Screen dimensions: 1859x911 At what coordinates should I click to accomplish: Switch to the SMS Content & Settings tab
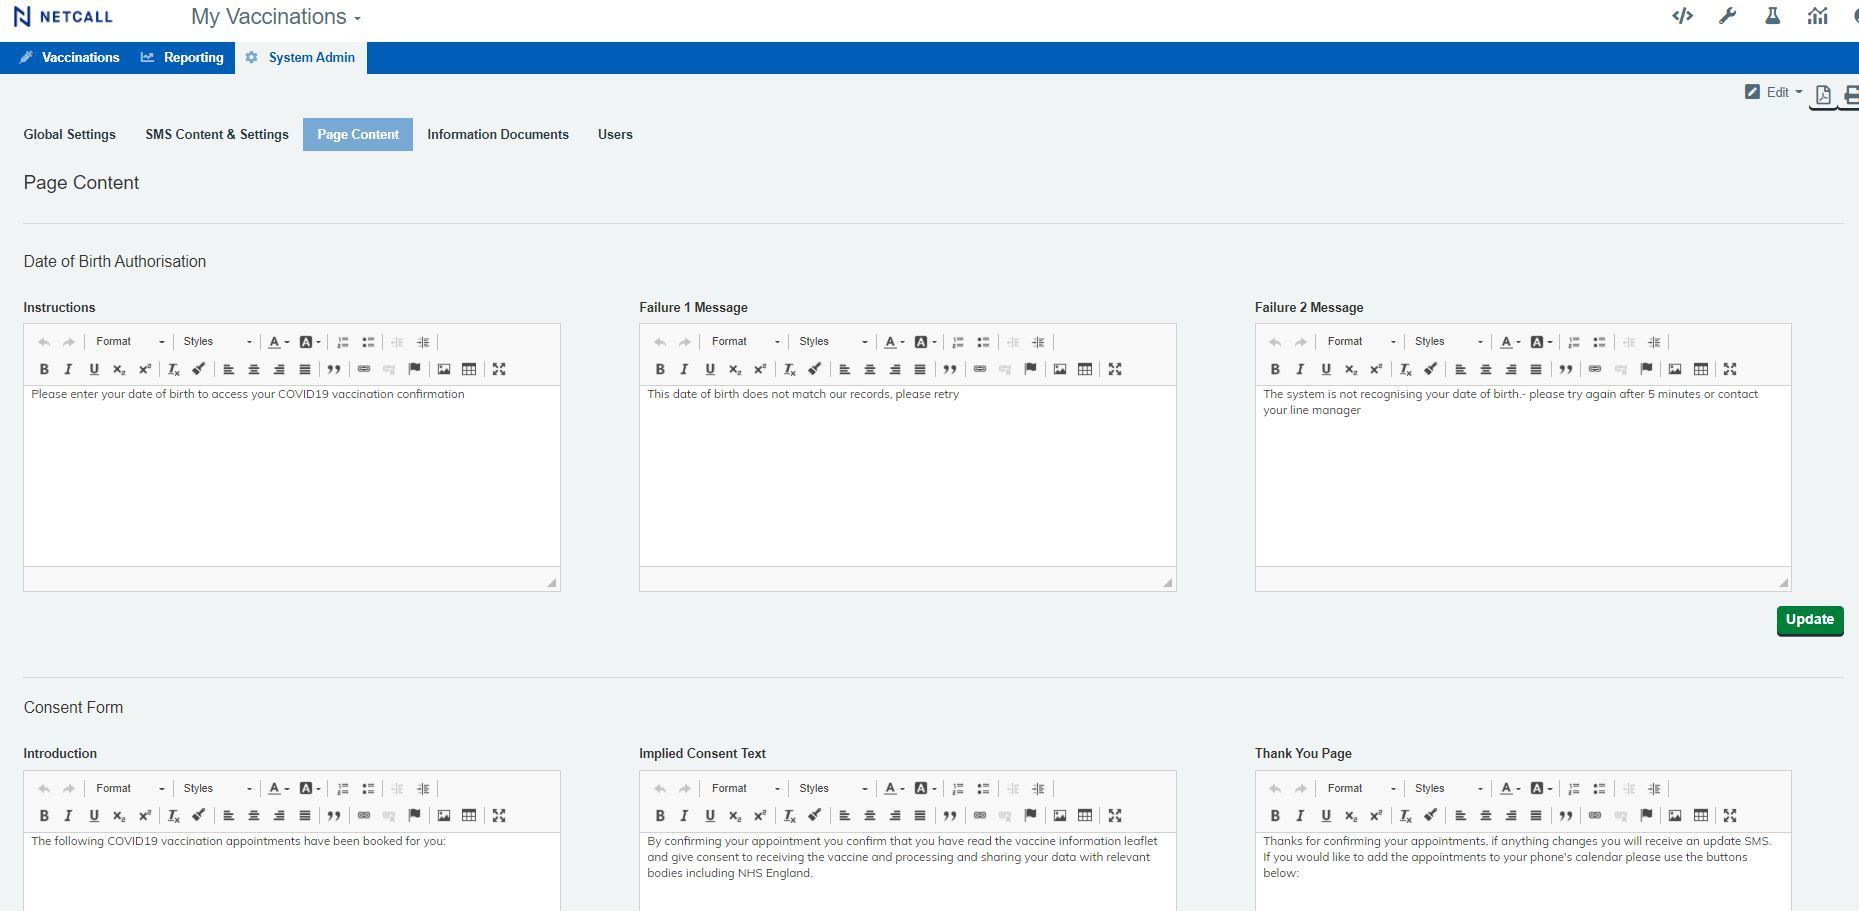217,134
